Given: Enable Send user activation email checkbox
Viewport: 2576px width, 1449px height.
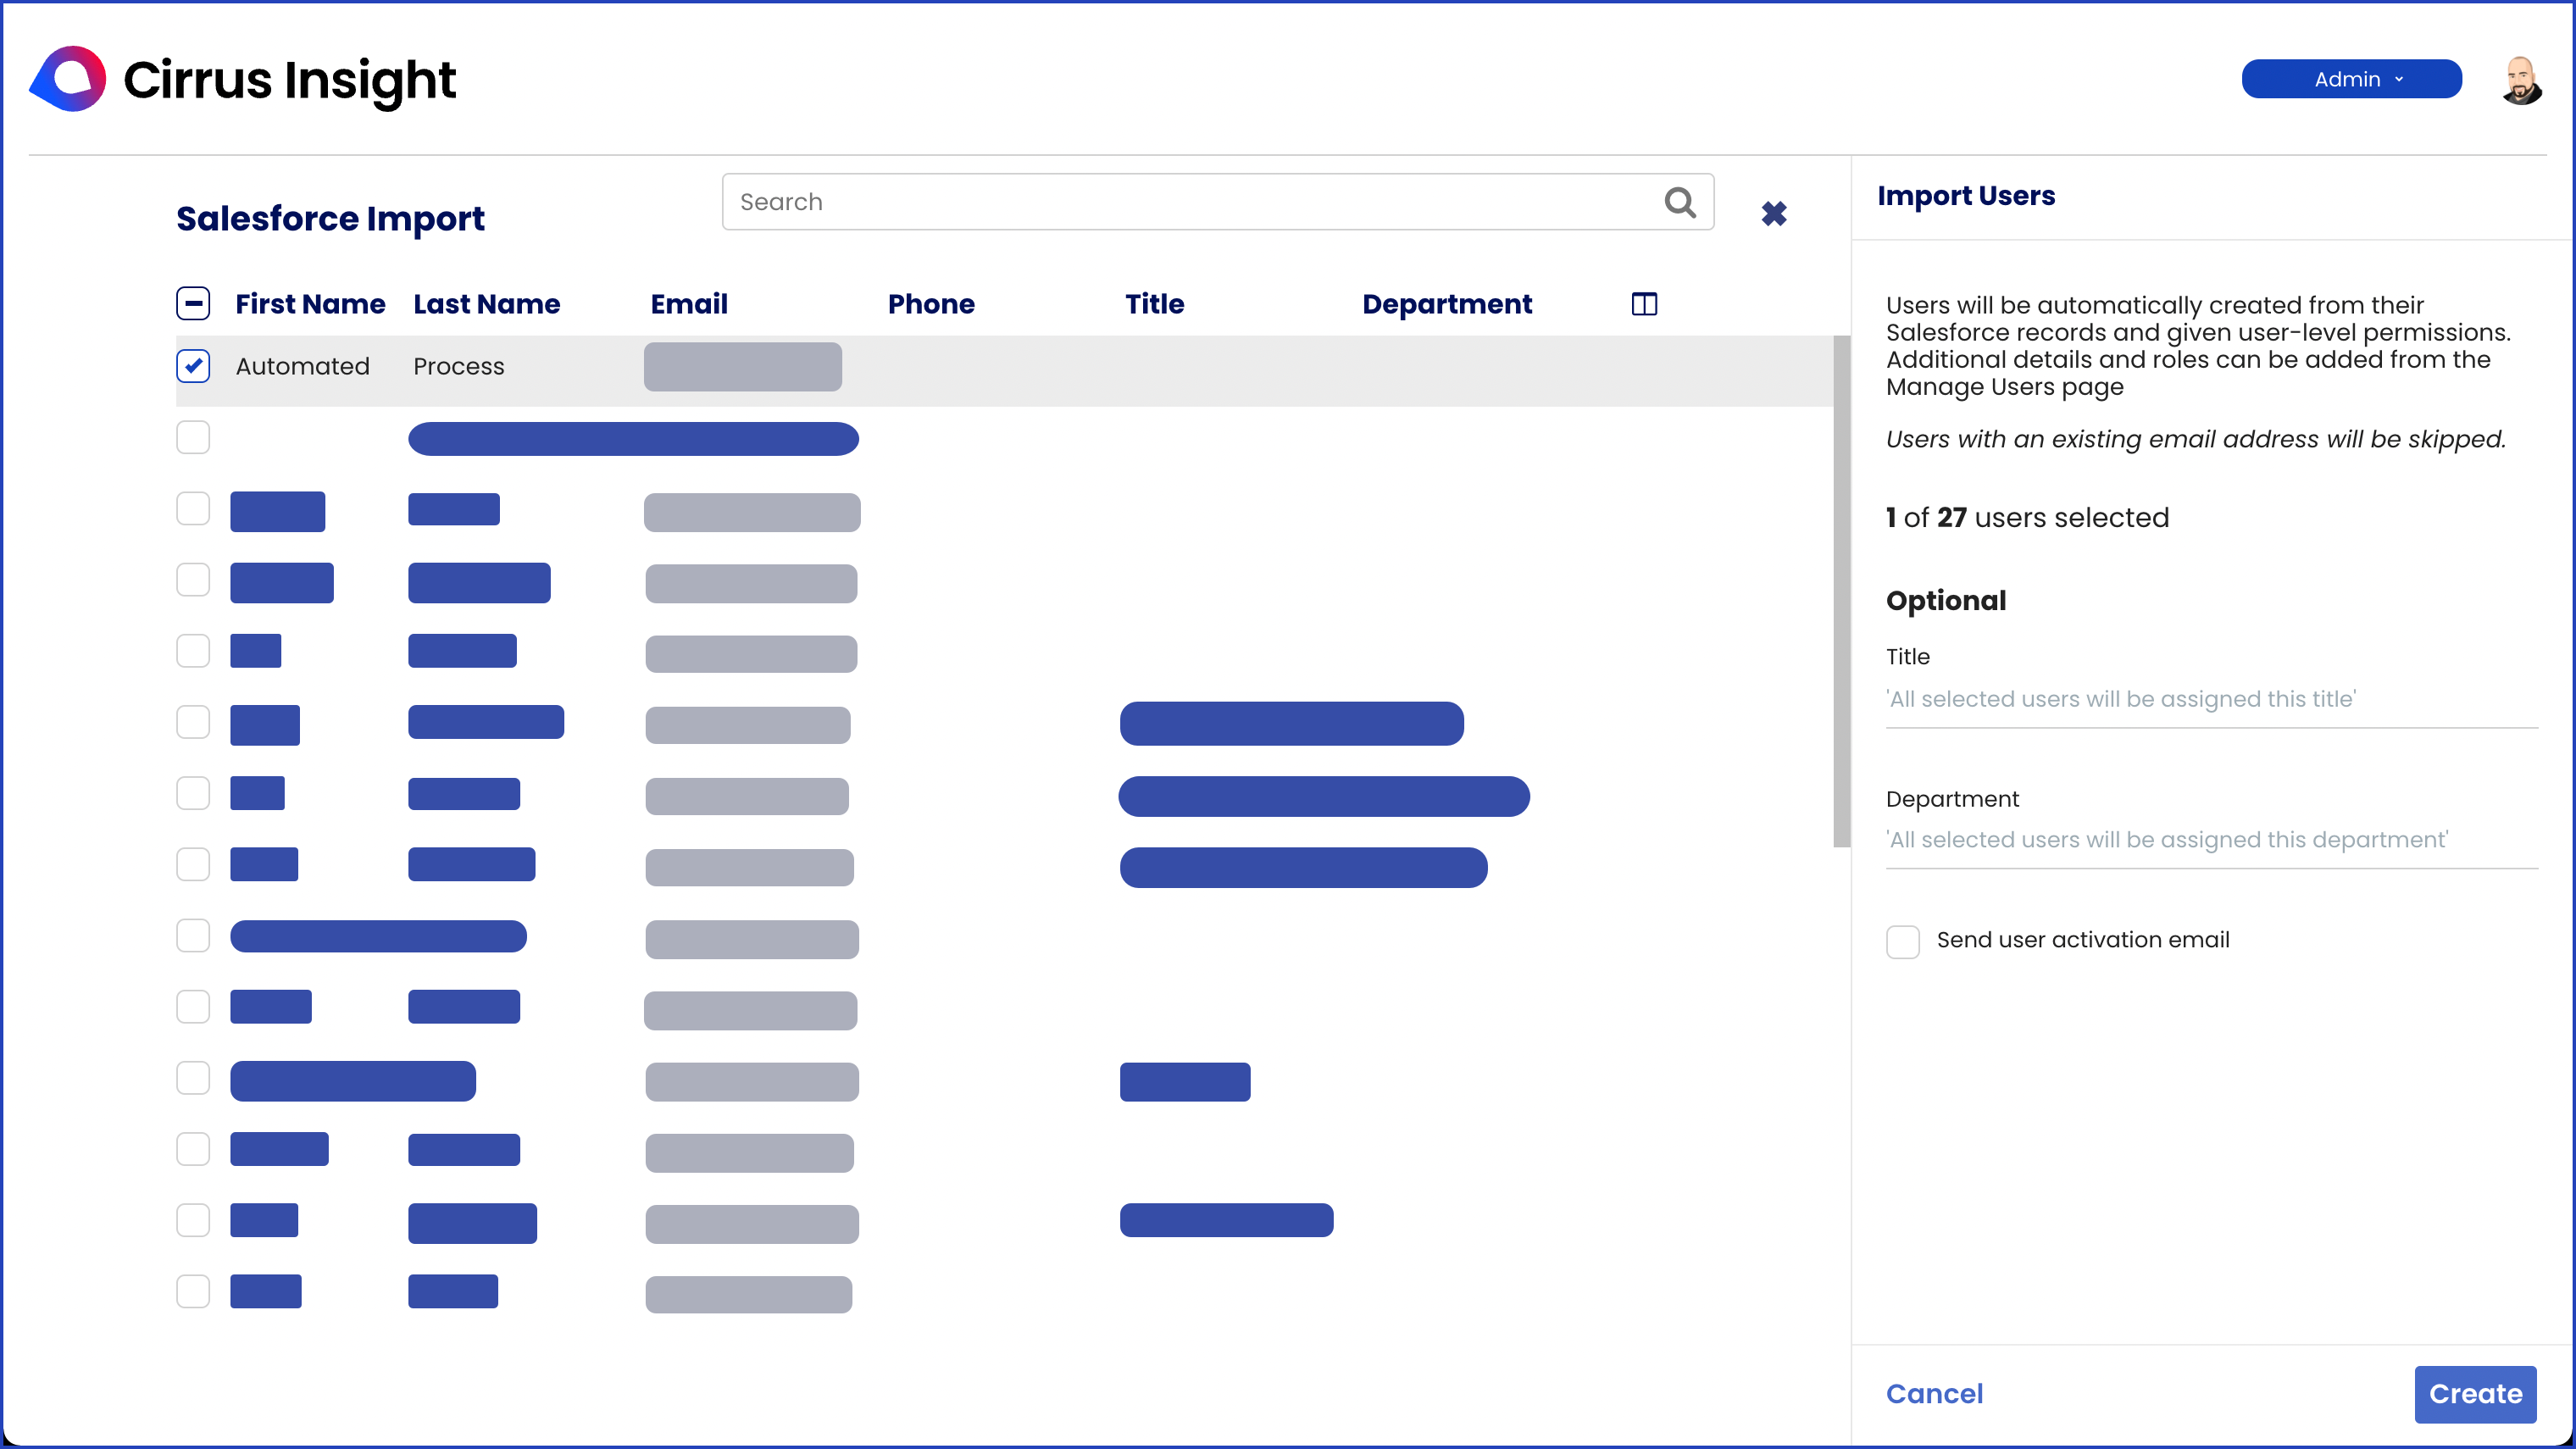Looking at the screenshot, I should tap(1903, 942).
